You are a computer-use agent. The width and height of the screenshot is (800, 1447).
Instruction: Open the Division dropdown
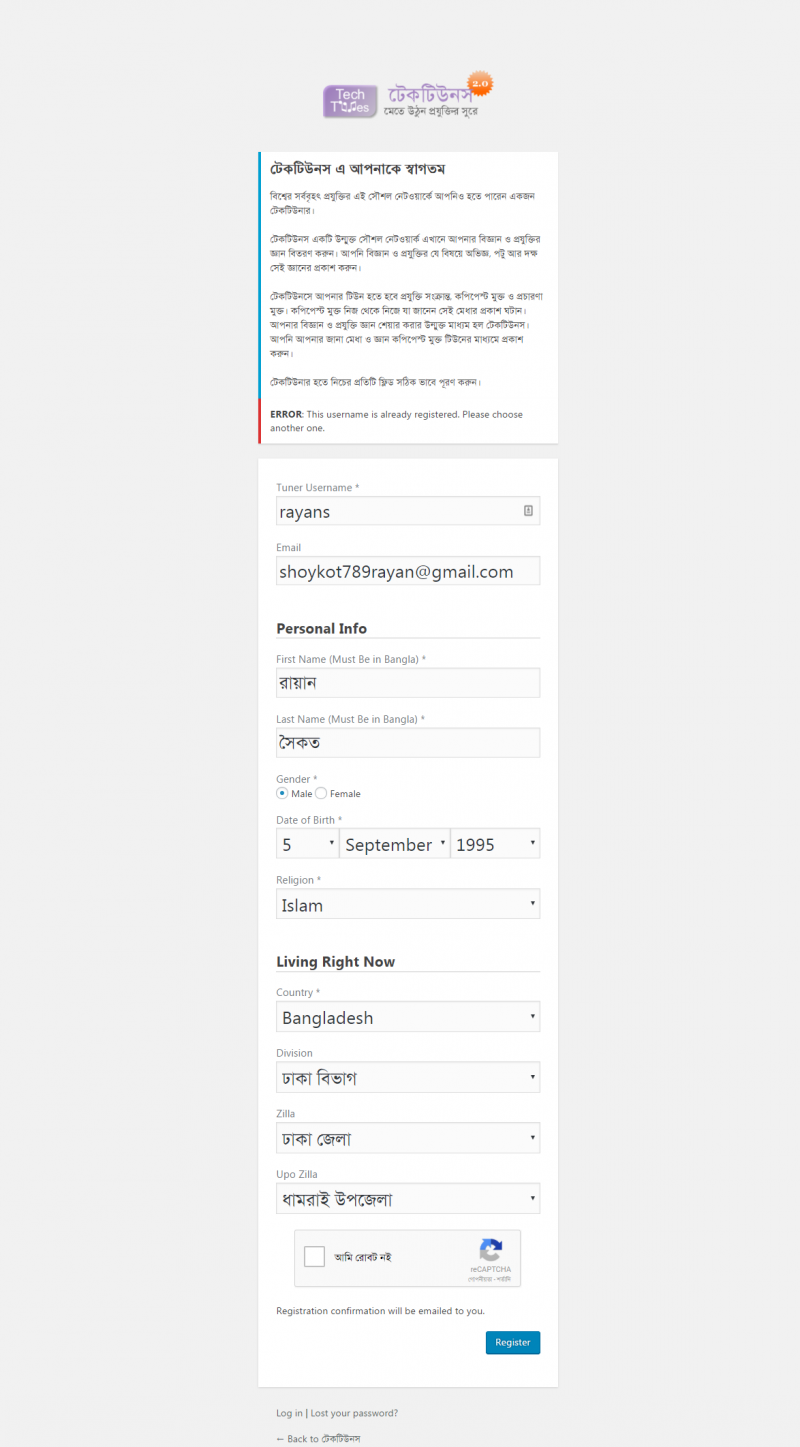(x=408, y=1078)
